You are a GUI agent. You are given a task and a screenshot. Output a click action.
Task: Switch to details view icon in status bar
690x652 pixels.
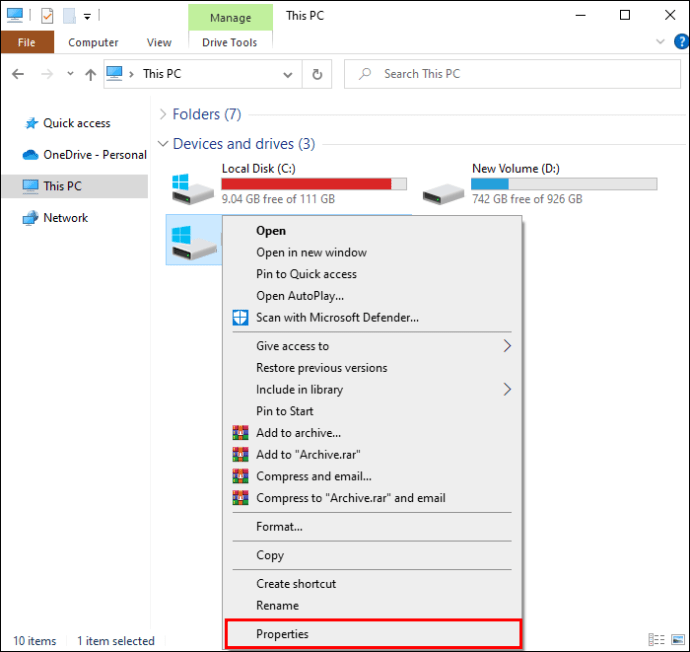tap(657, 640)
